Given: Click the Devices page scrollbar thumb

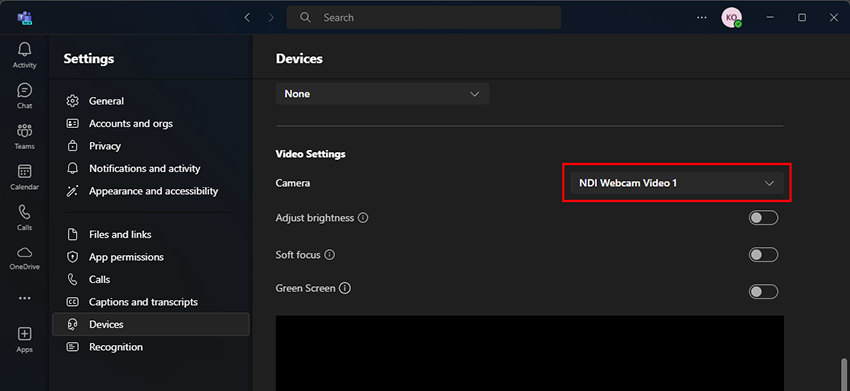Looking at the screenshot, I should [843, 374].
